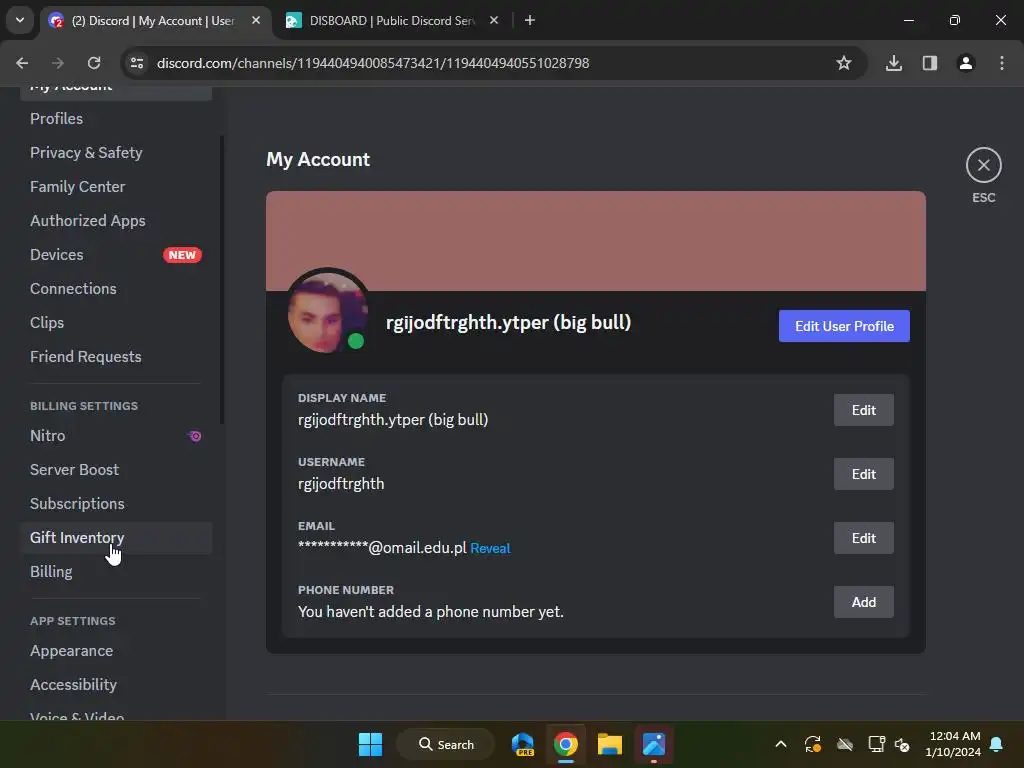The image size is (1024, 768).
Task: Open the Photos app taskbar icon
Action: (x=653, y=744)
